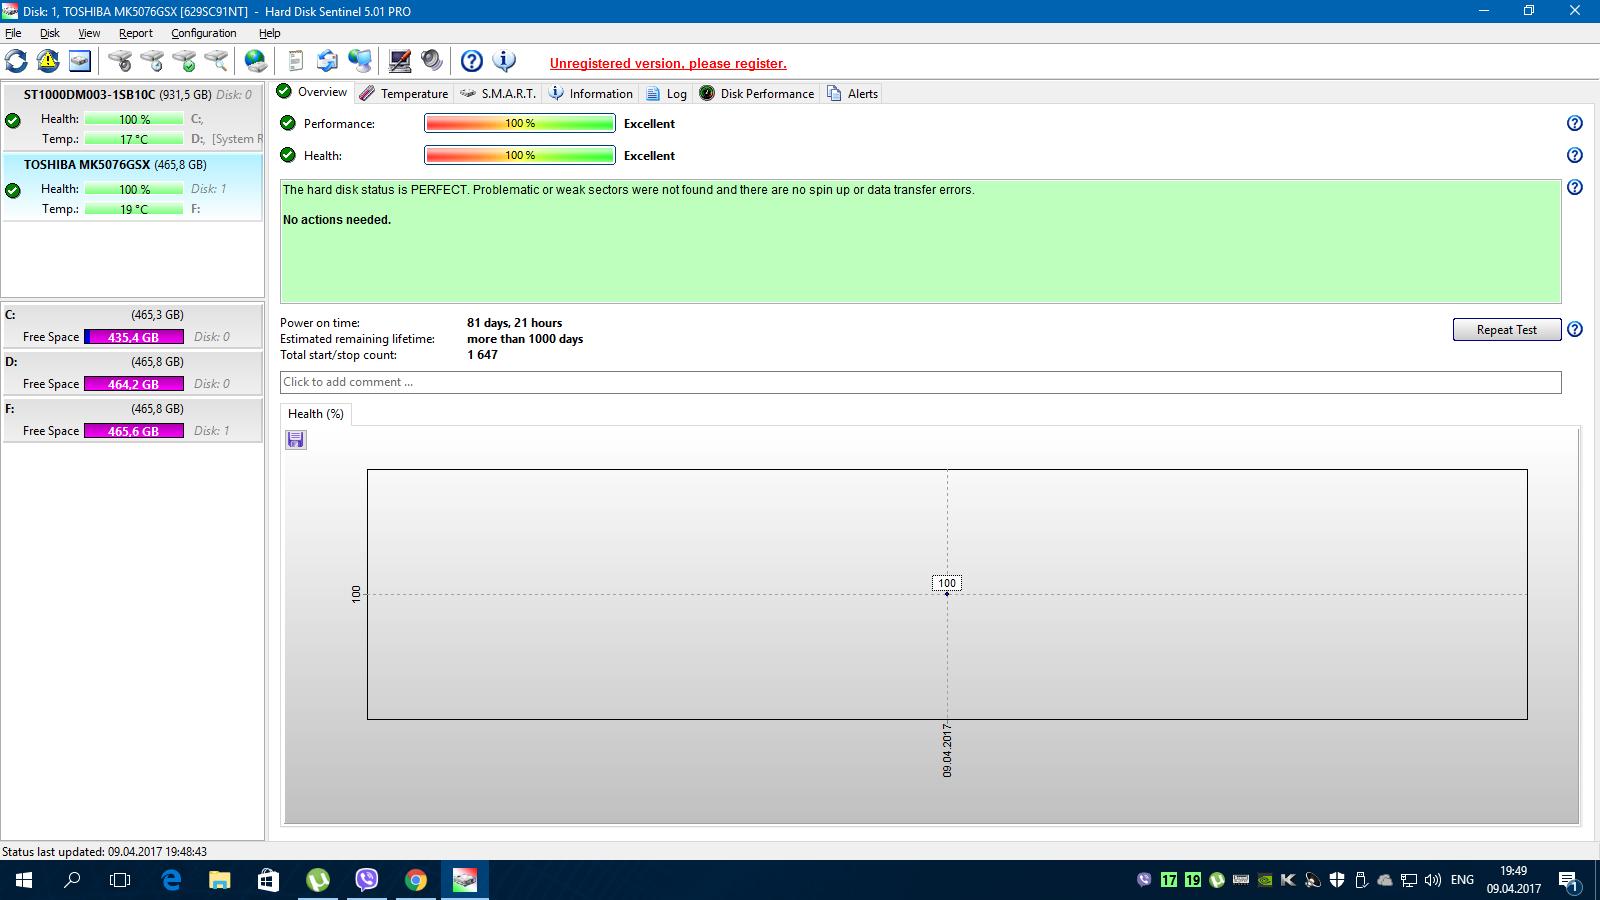This screenshot has height=900, width=1600.
Task: Open the Action Center notifications icon
Action: 1568,880
